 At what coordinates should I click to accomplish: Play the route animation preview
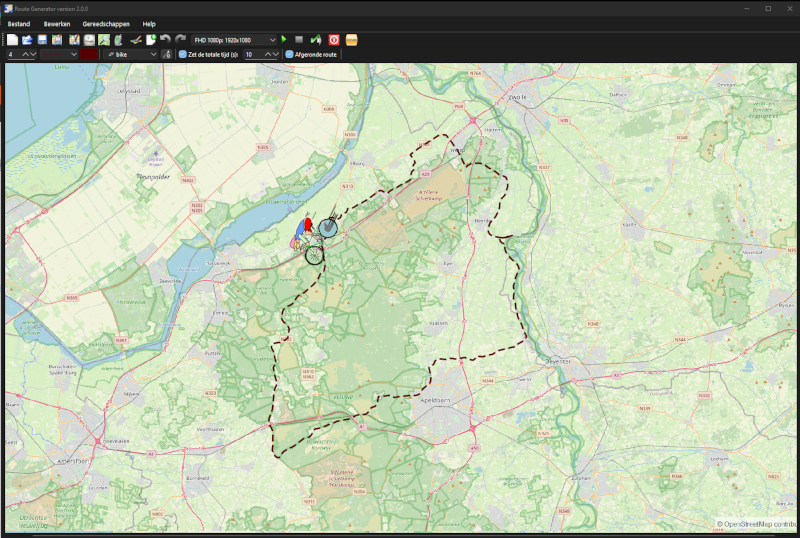(284, 40)
